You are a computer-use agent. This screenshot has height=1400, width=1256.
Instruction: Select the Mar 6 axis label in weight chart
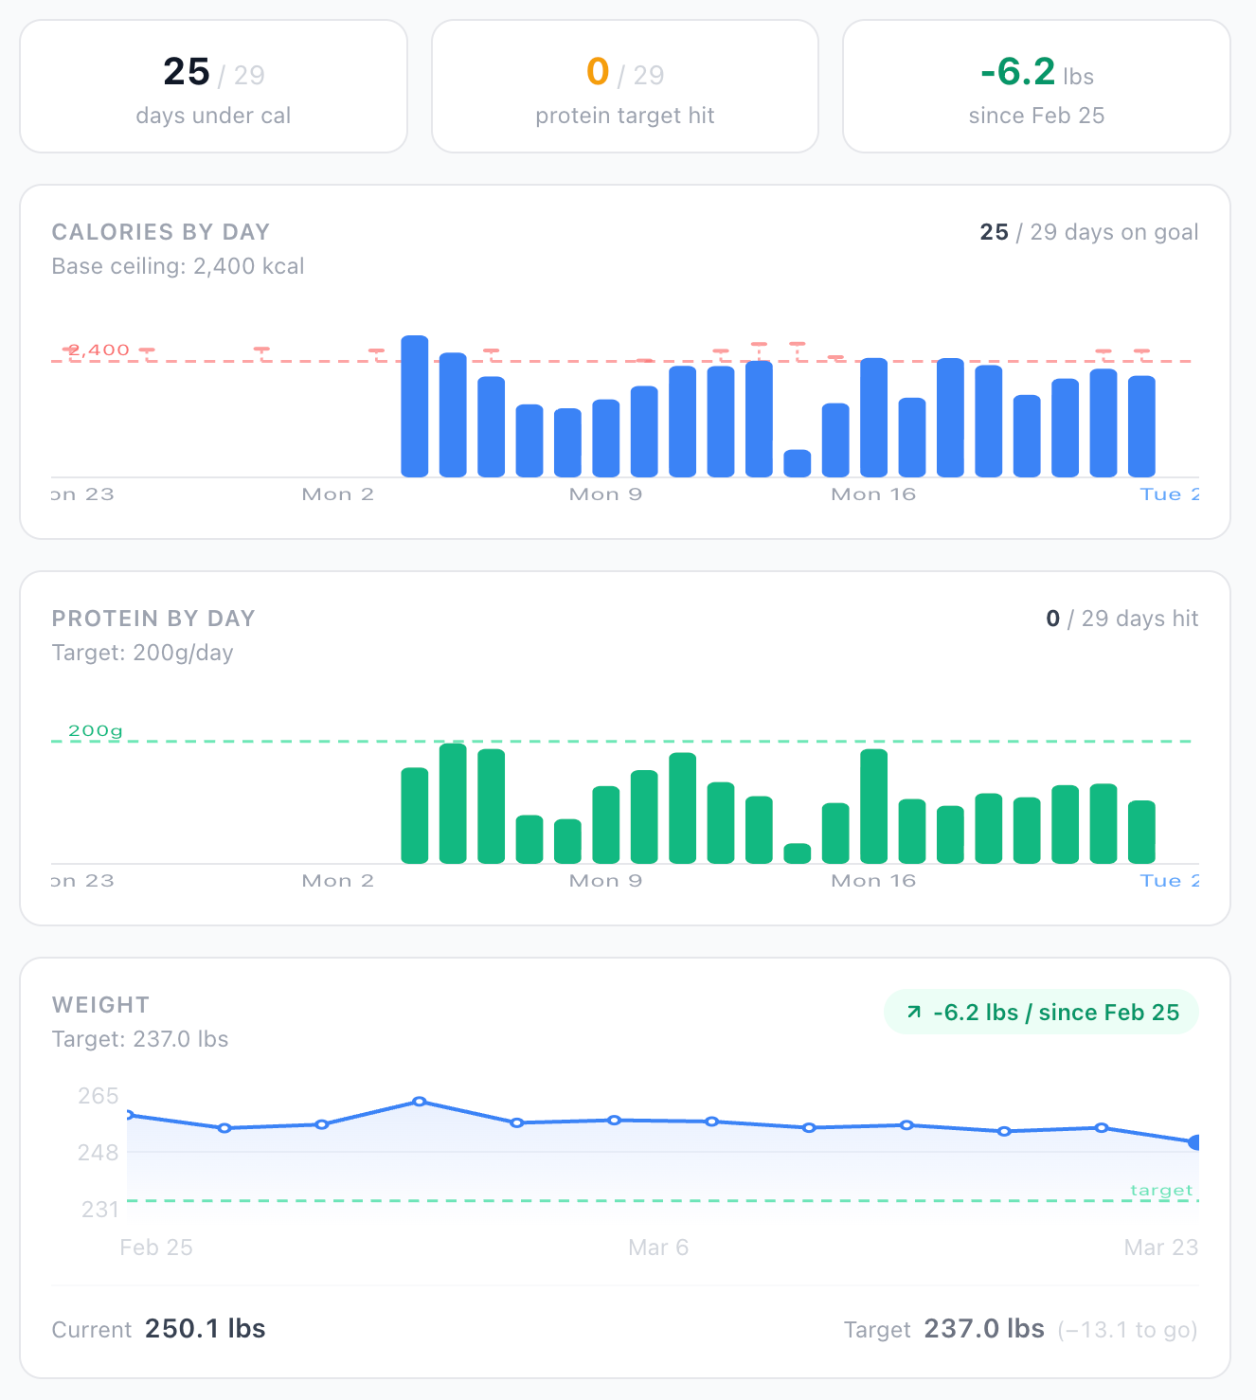[658, 1247]
